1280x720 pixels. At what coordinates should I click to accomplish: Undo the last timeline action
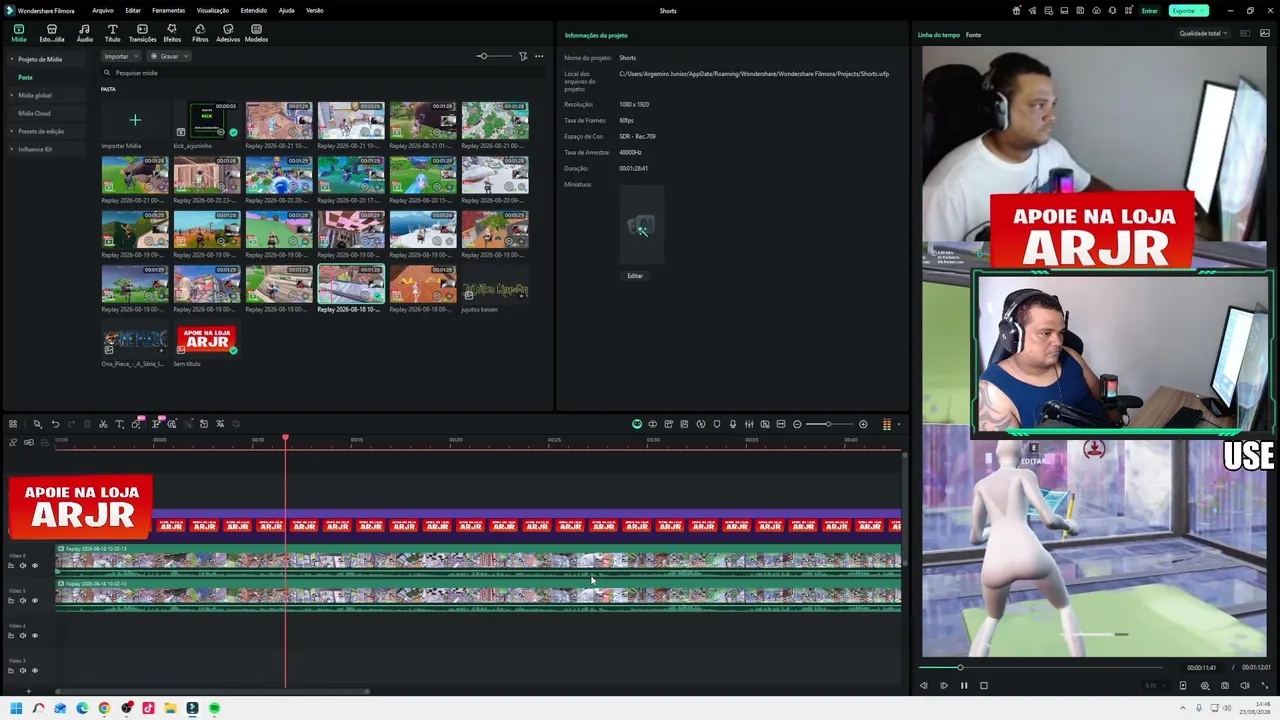(55, 424)
